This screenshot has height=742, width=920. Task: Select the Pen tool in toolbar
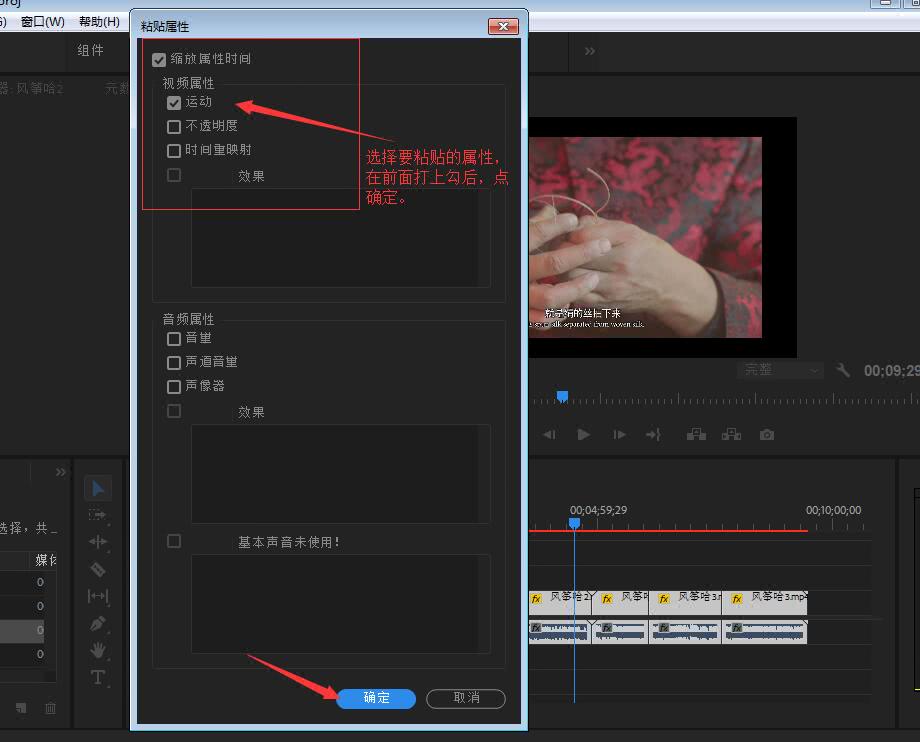pos(98,623)
